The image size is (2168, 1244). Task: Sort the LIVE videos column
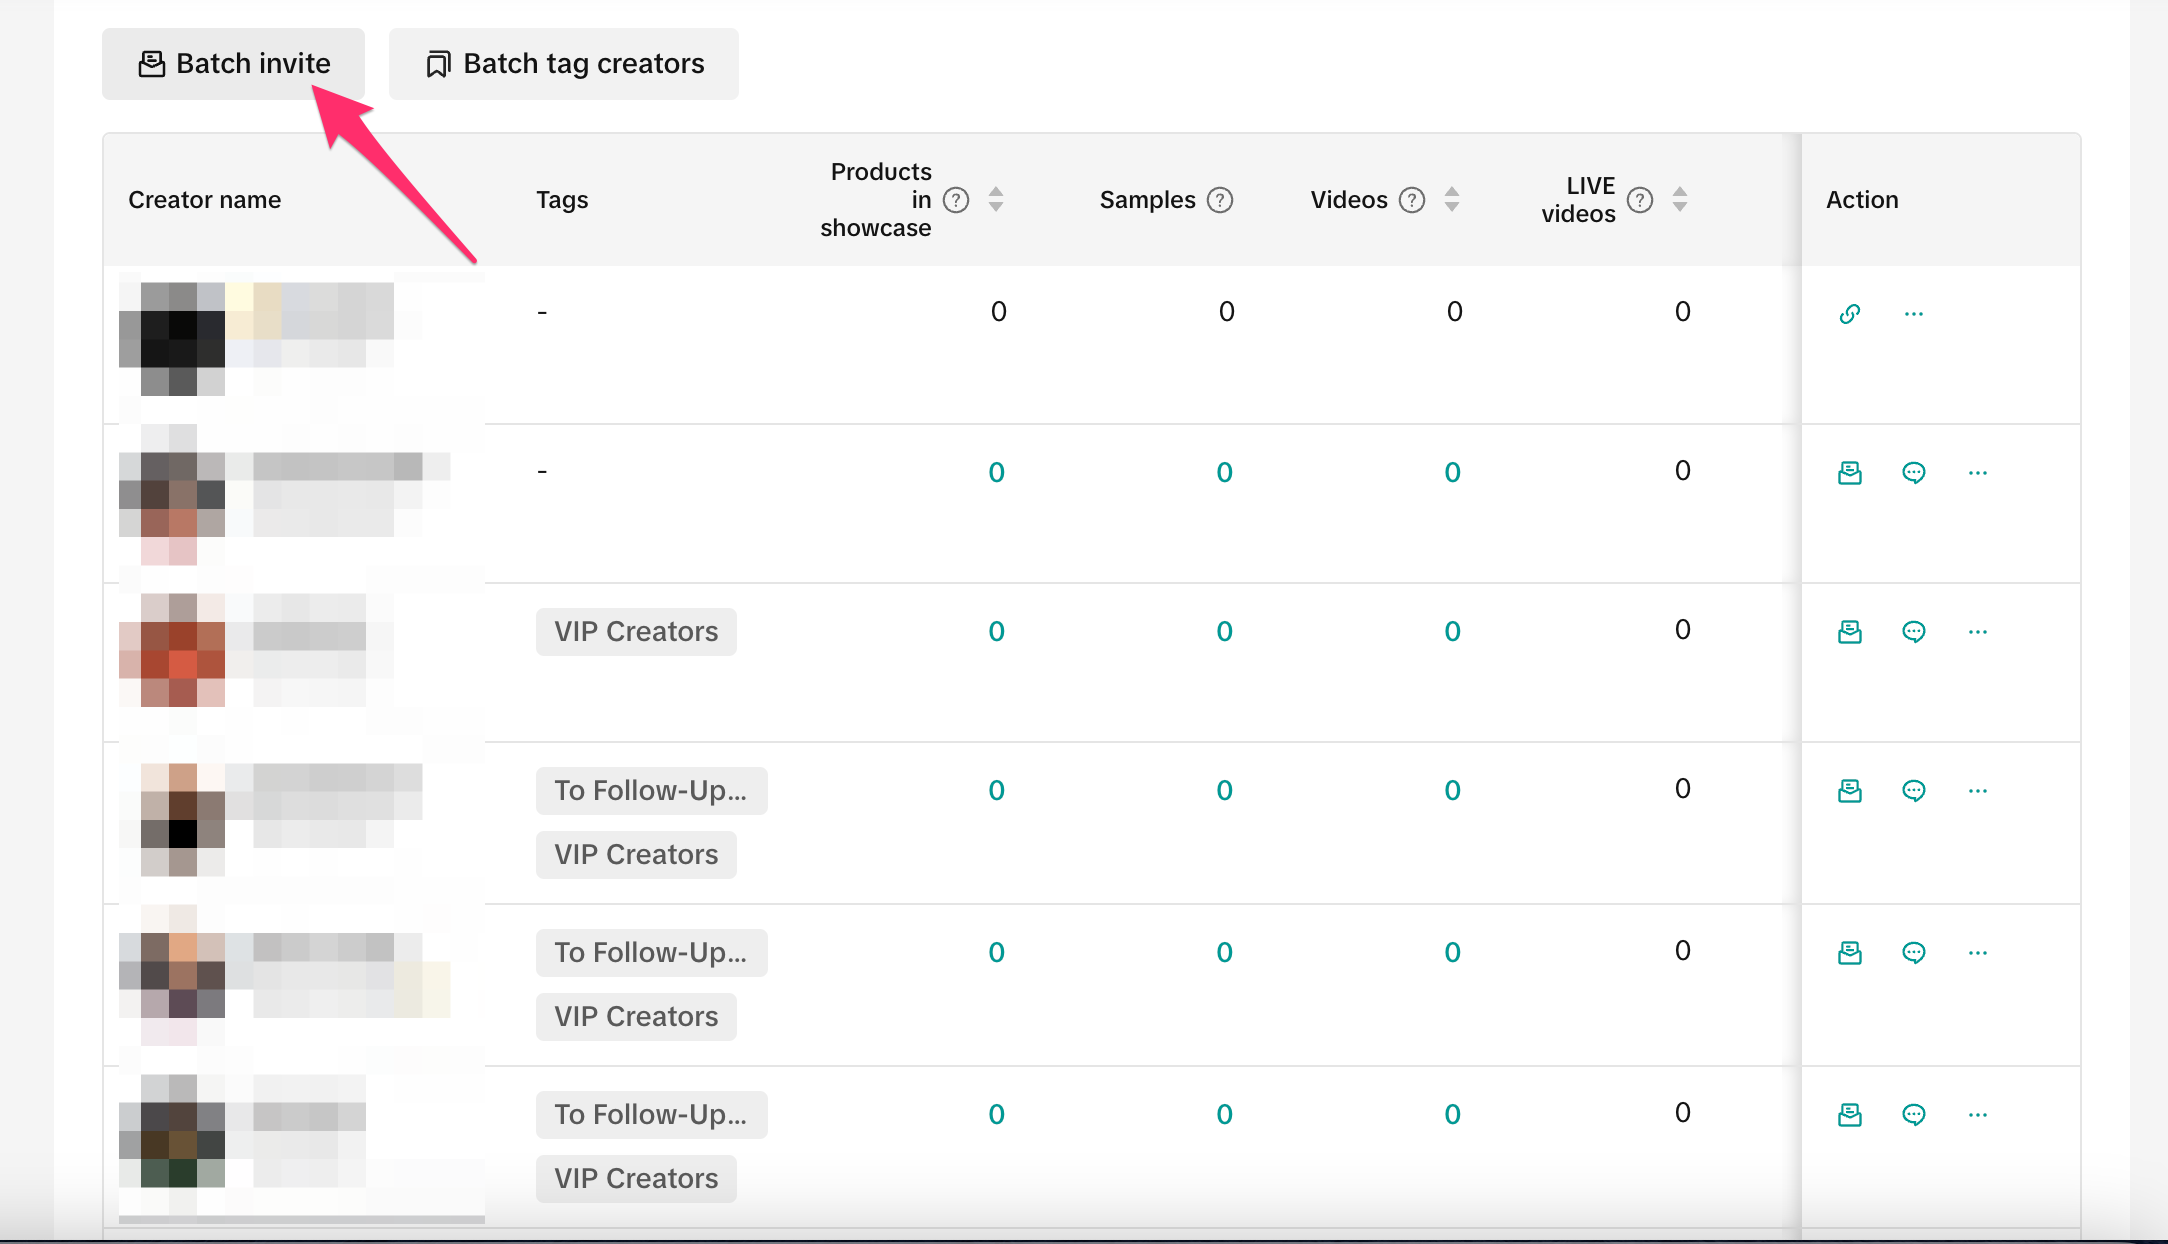tap(1679, 200)
